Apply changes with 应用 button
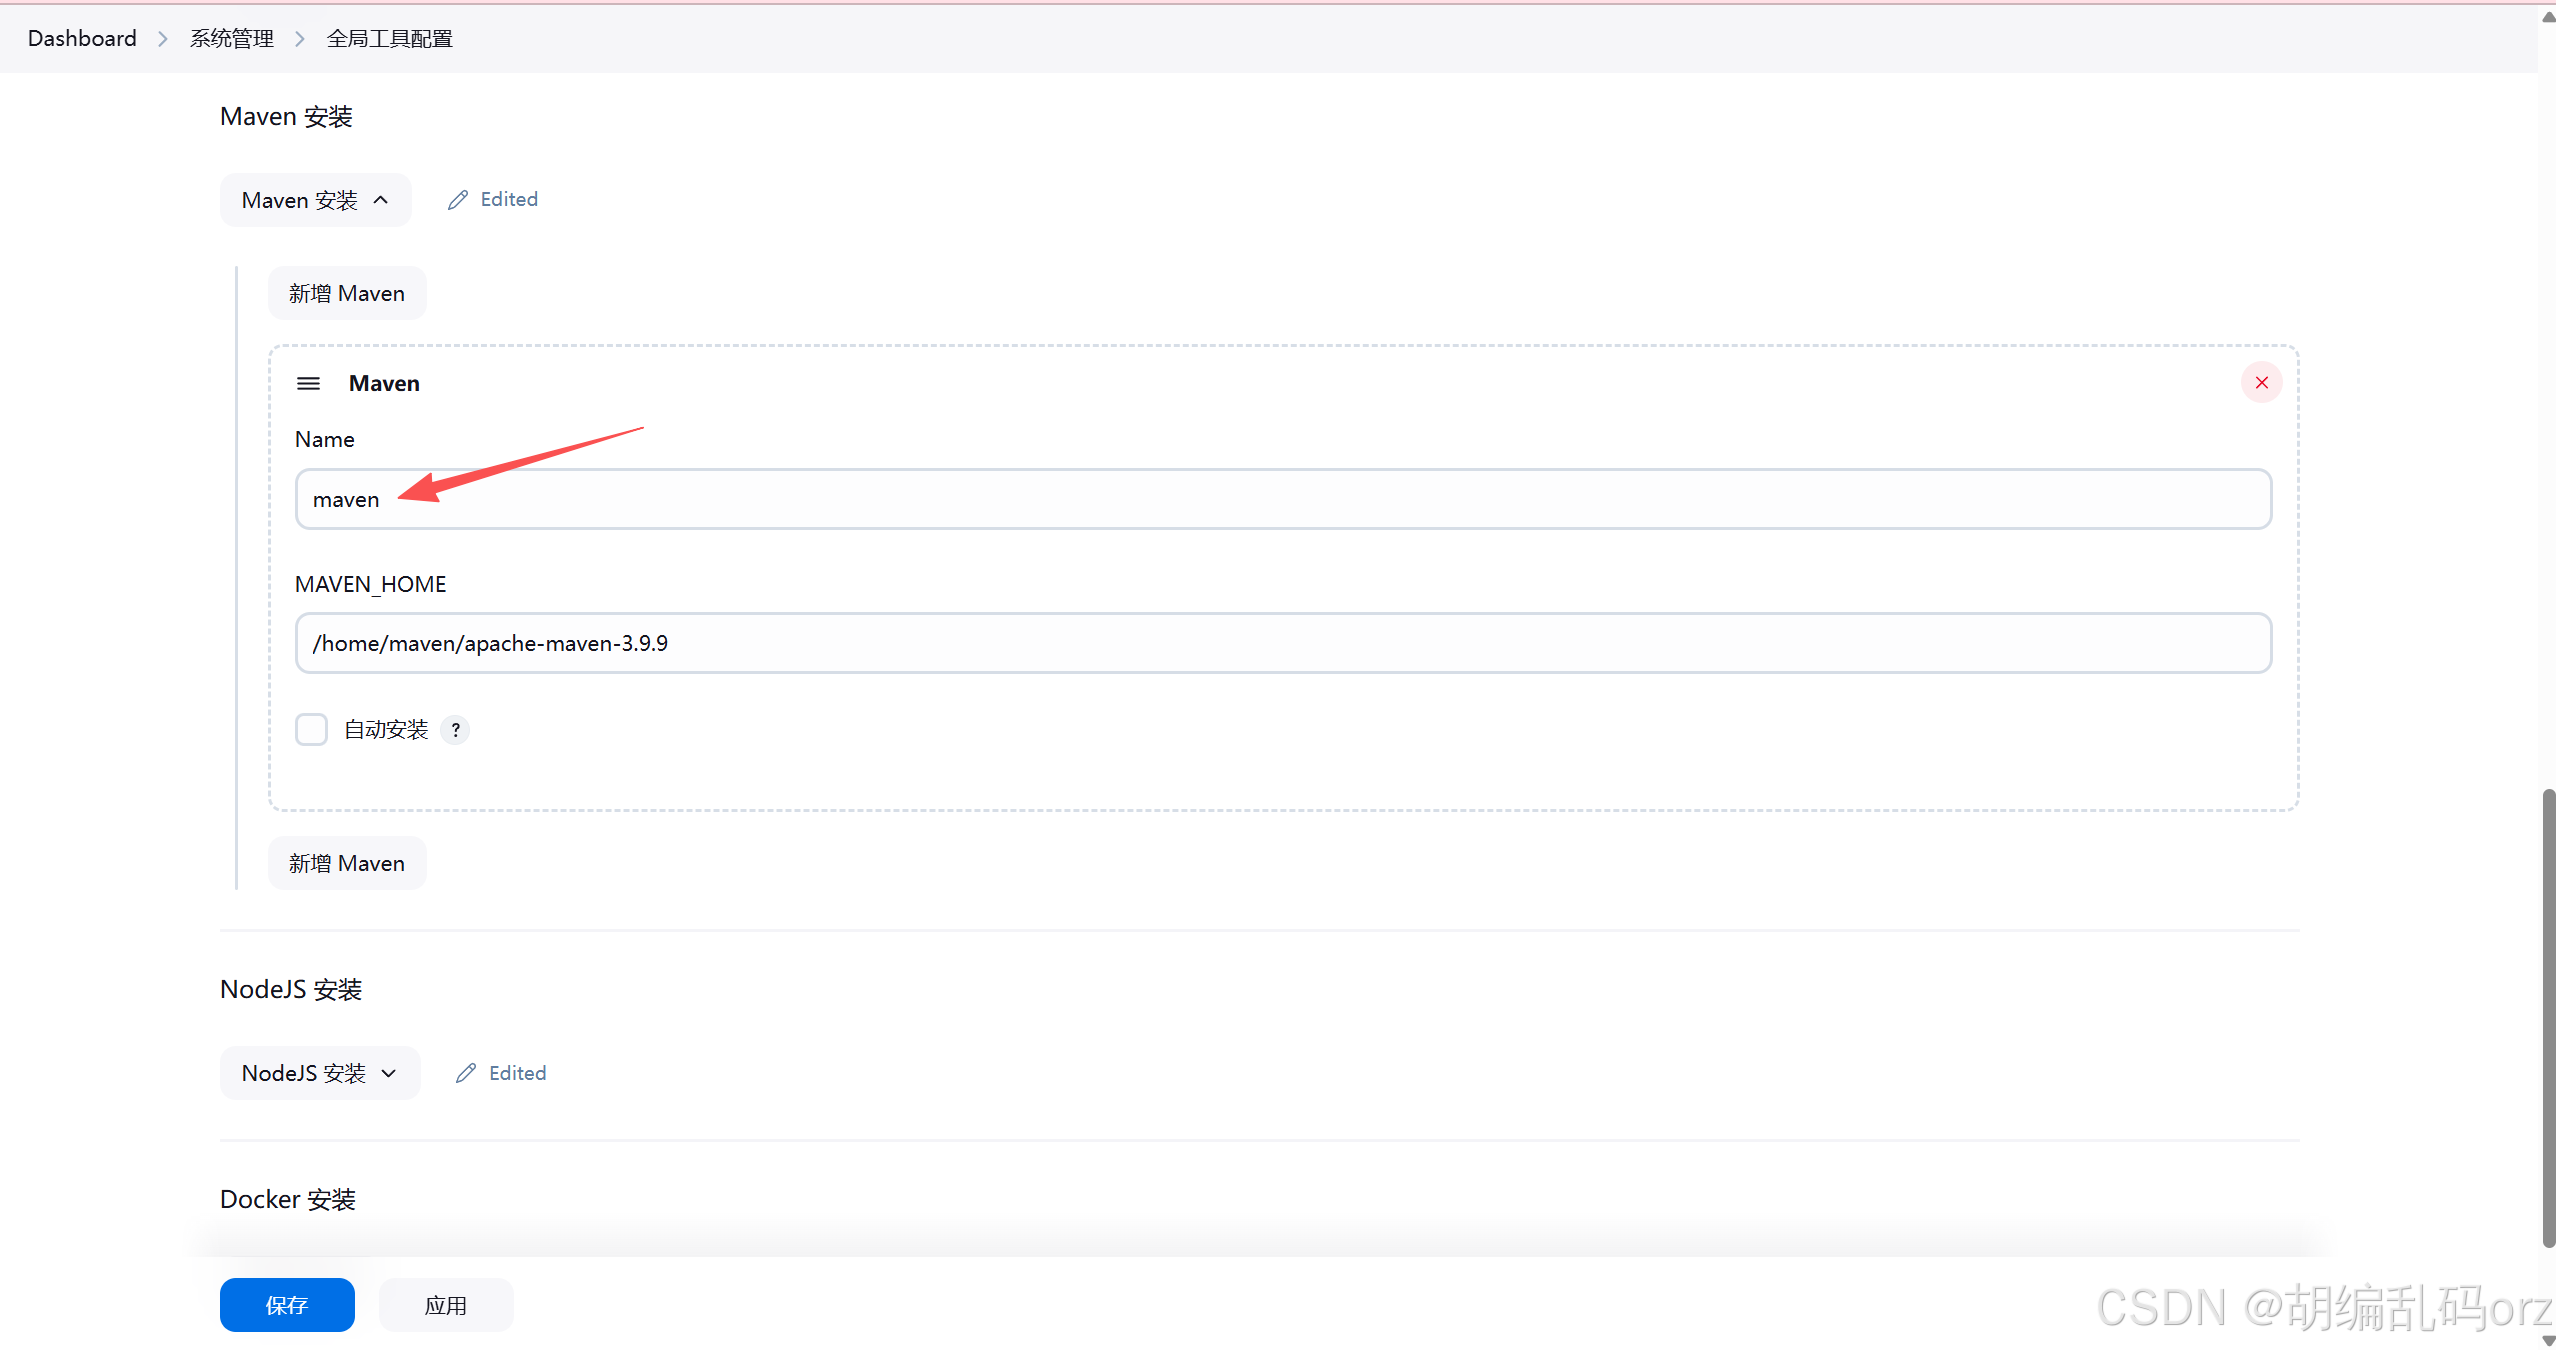Image resolution: width=2556 pixels, height=1350 pixels. click(446, 1305)
